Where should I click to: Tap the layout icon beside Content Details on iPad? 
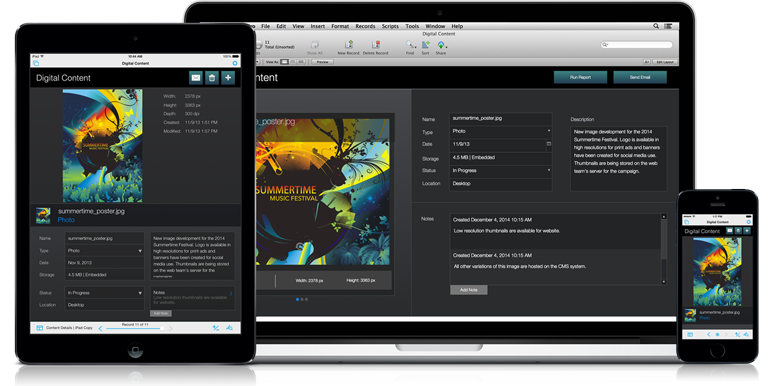coord(40,328)
